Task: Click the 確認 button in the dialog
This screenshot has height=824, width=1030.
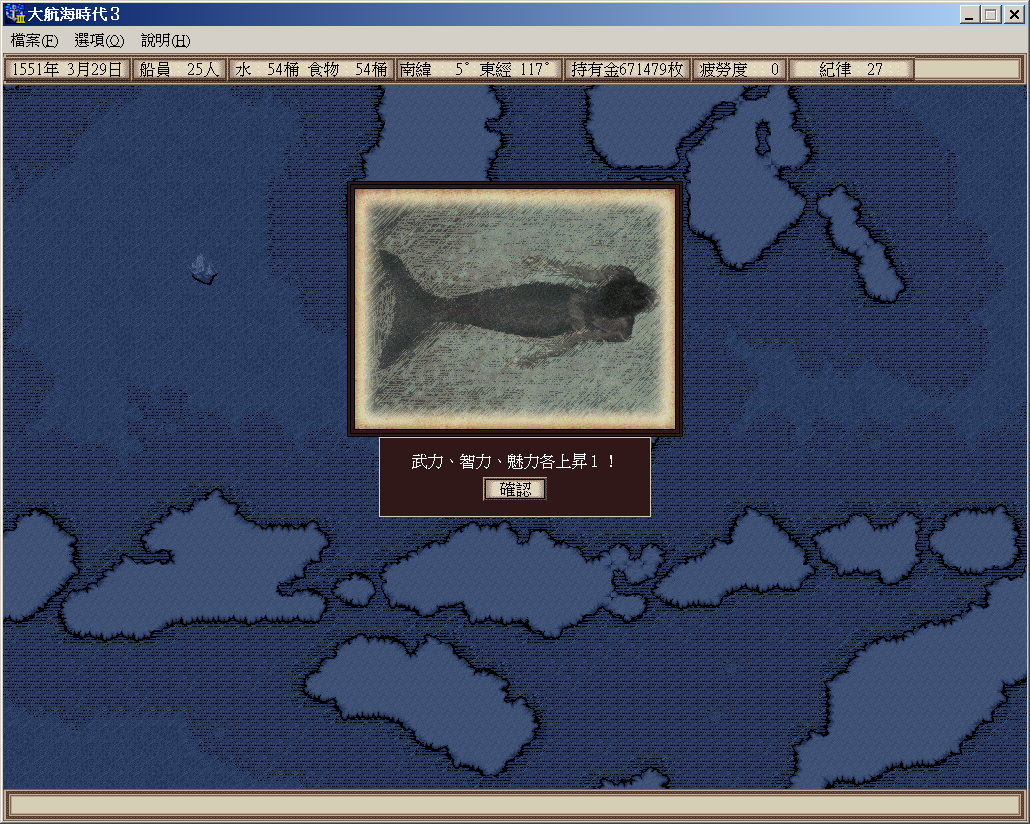Action: 515,489
